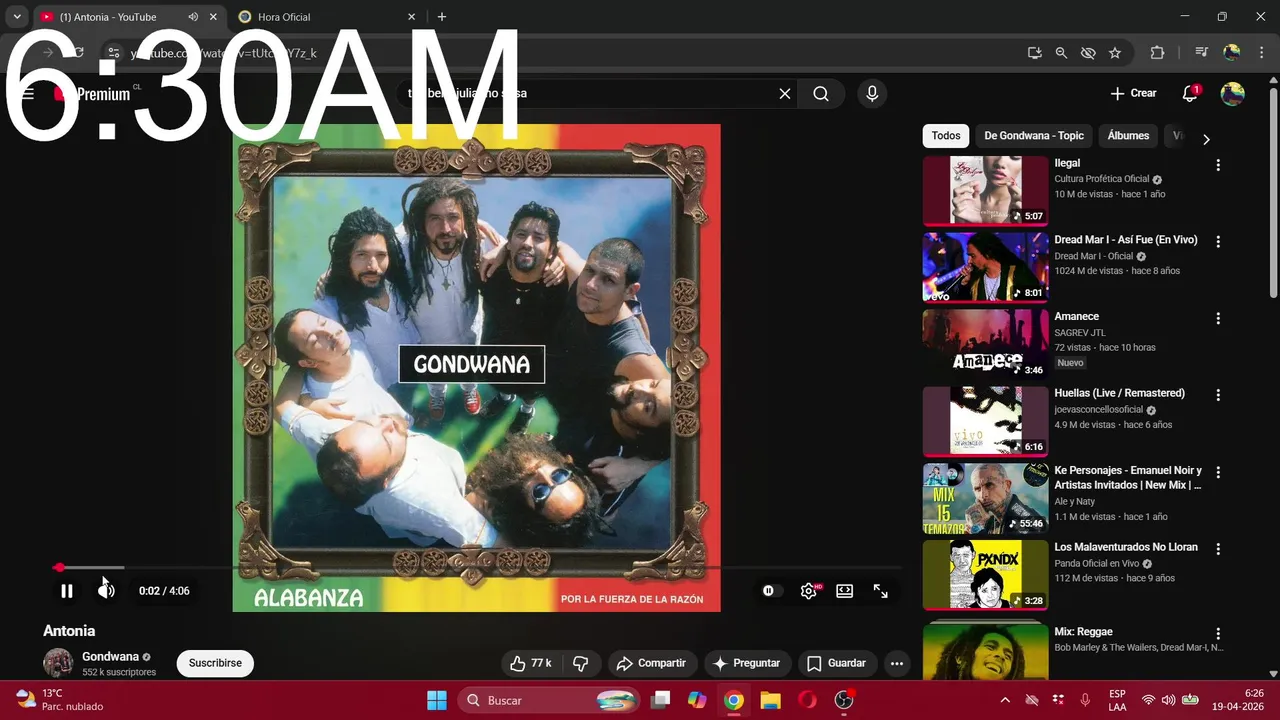Screen dimensions: 1280x720
Task: Select the Todos chip
Action: [x=946, y=136]
